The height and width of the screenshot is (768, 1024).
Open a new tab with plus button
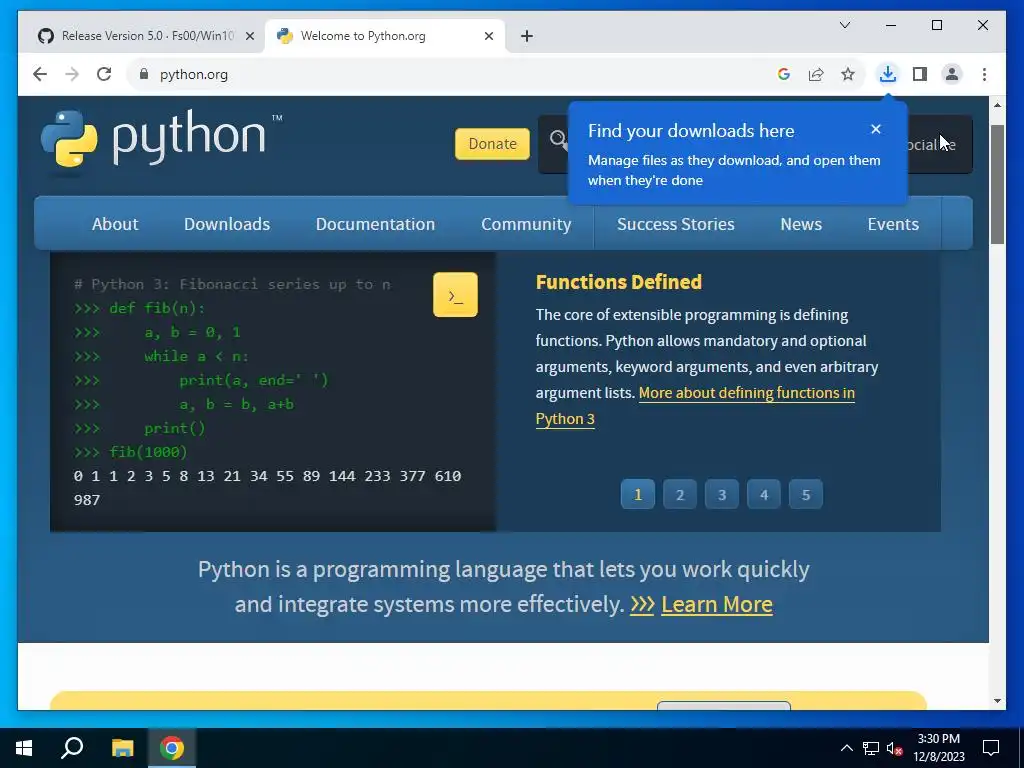coord(527,36)
